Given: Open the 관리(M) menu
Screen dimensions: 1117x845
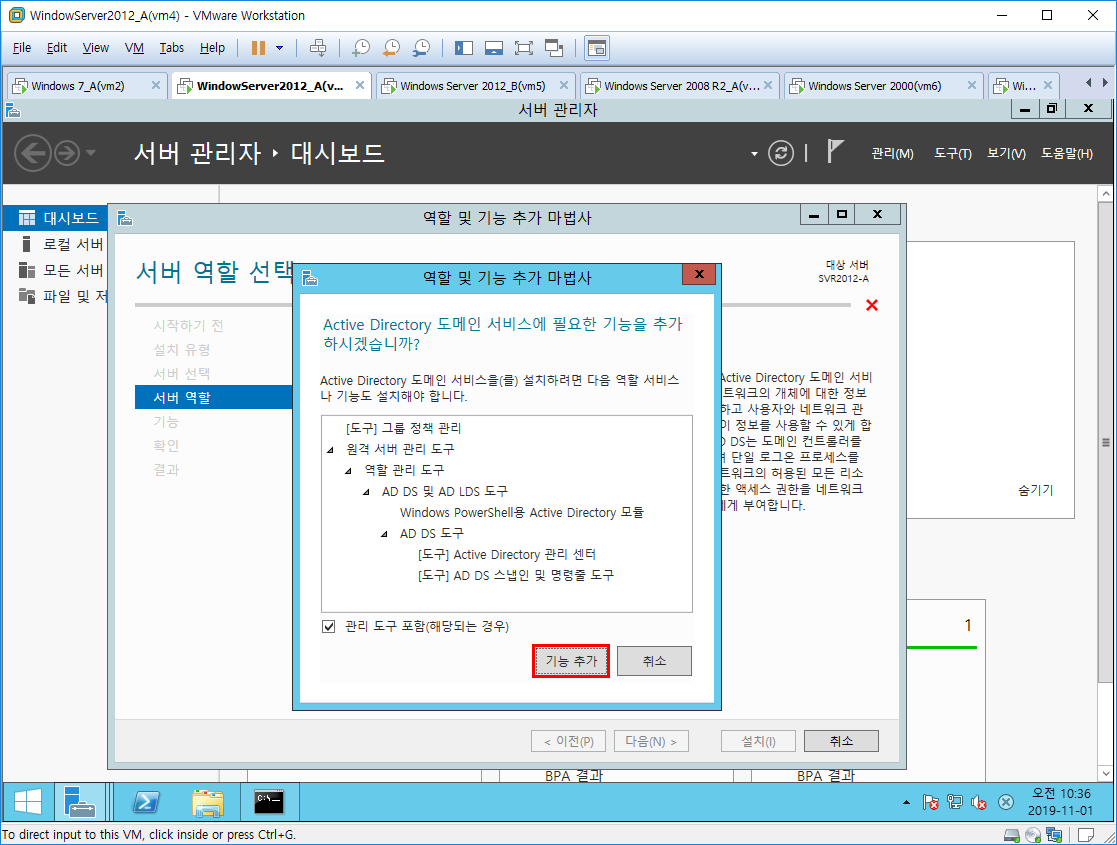Looking at the screenshot, I should point(892,153).
